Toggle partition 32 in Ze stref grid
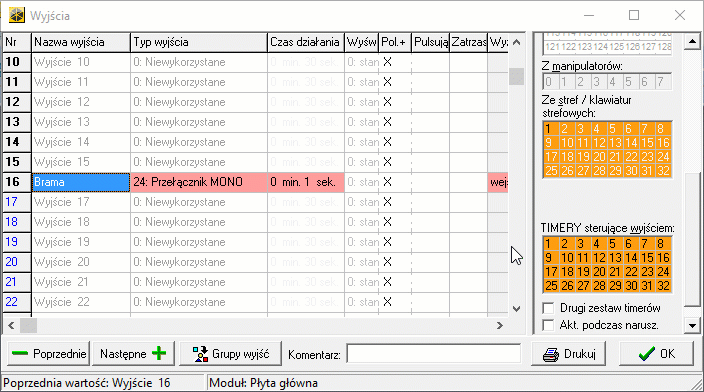This screenshot has width=704, height=392. tap(663, 171)
